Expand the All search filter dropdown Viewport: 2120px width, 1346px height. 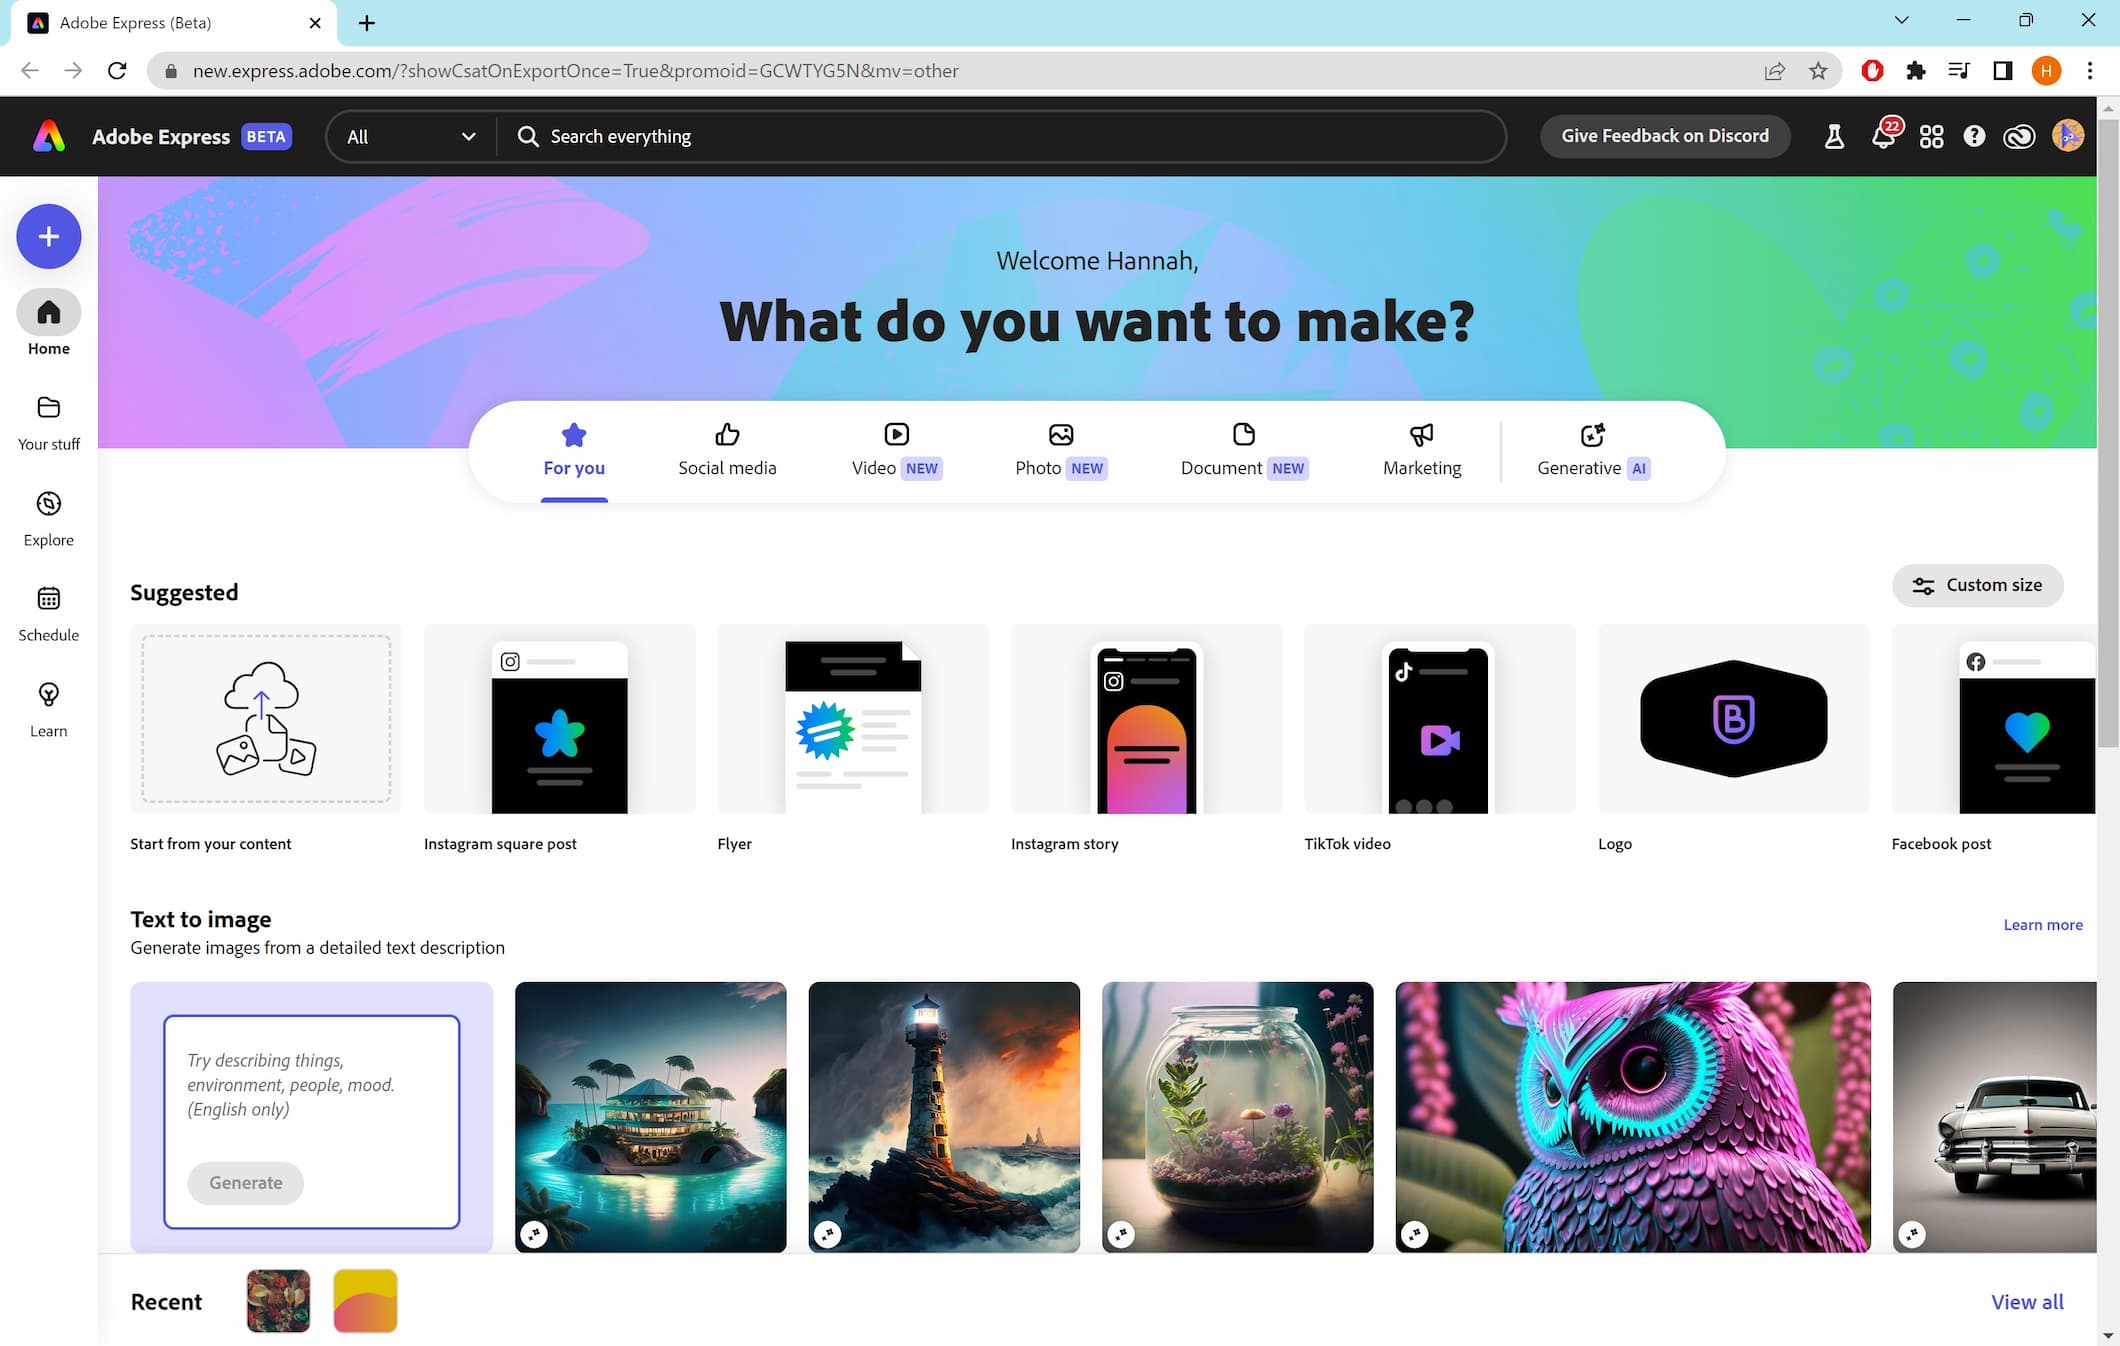(411, 136)
